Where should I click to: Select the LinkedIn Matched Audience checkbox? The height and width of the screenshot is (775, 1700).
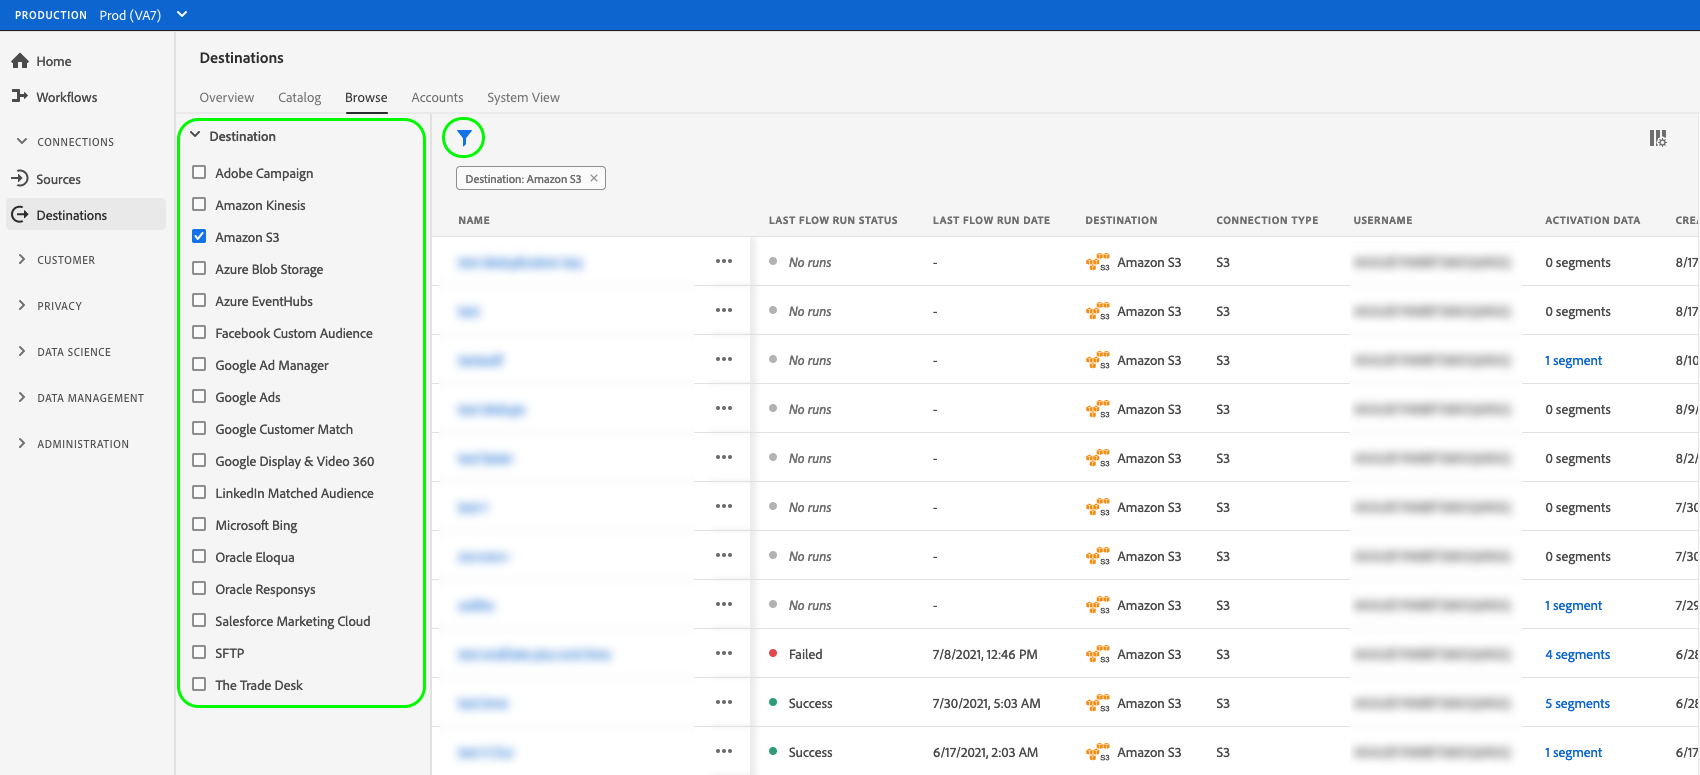point(199,492)
